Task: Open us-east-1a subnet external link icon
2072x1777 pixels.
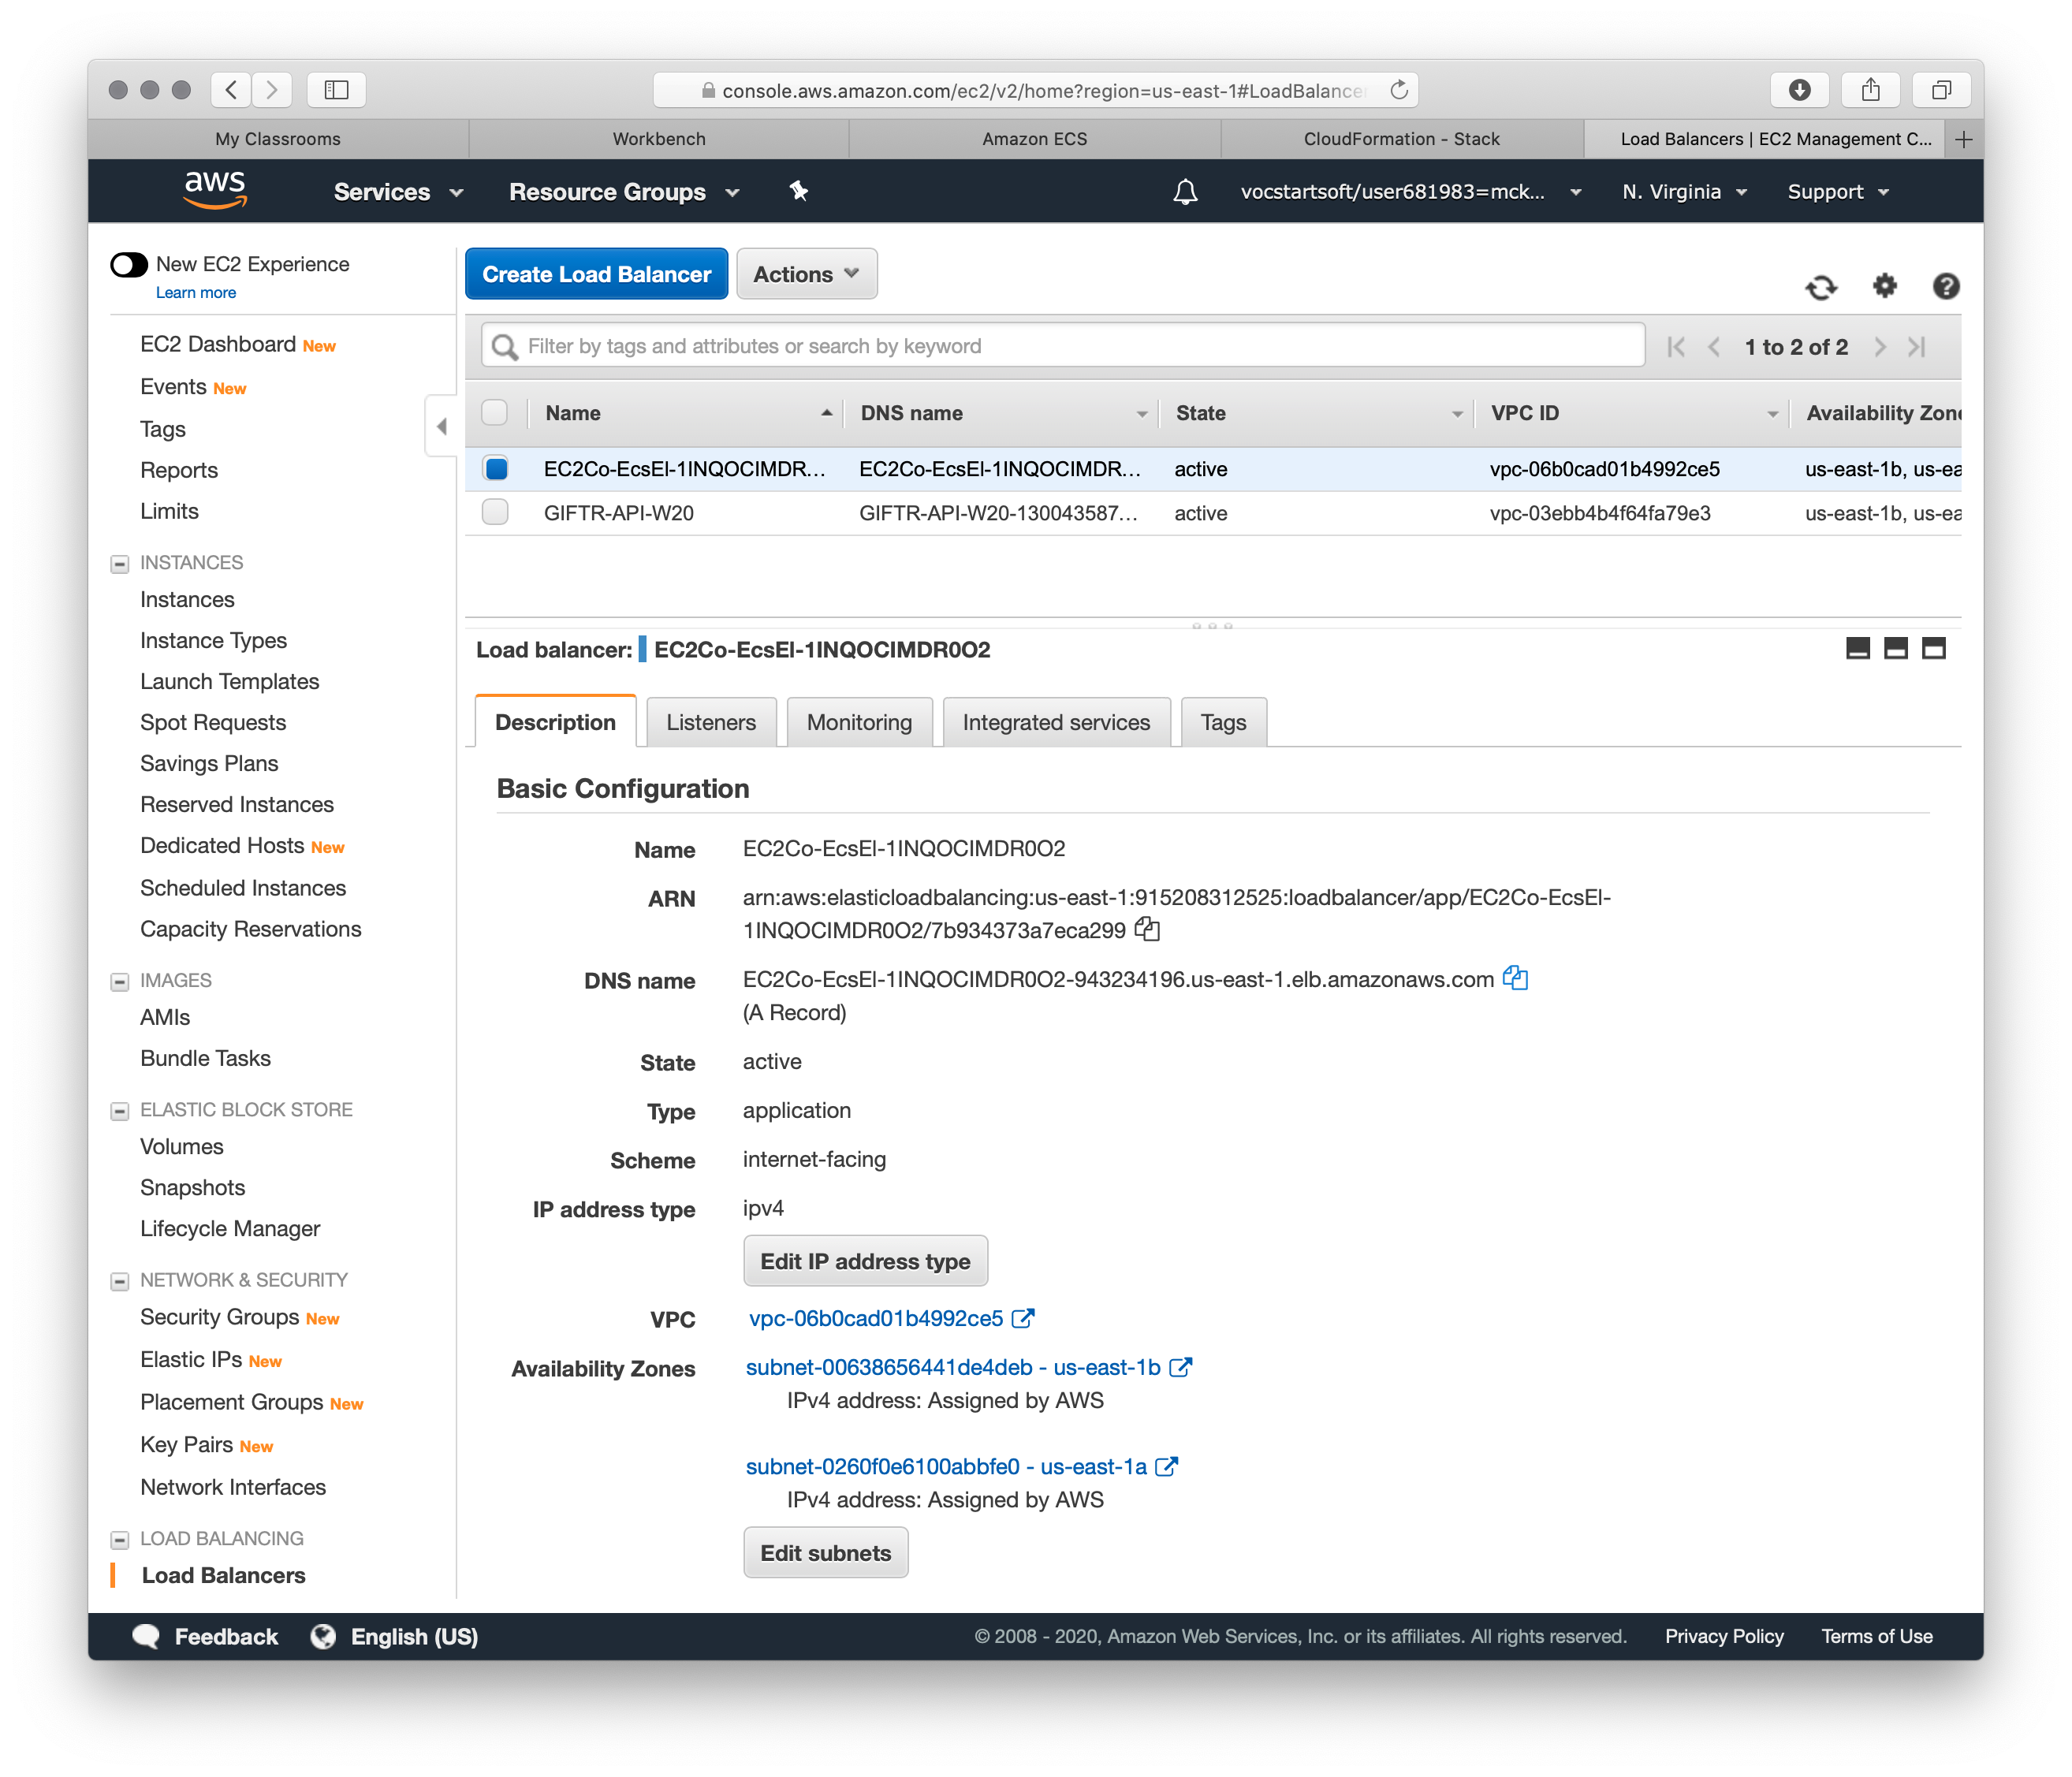Action: coord(1166,1466)
